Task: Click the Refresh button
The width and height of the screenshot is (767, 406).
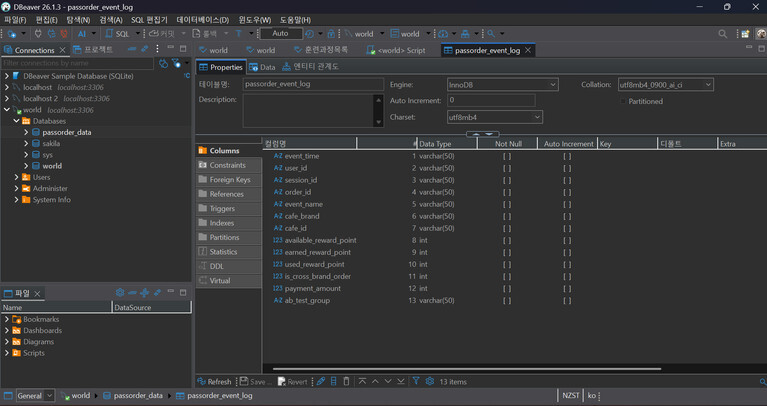Action: click(214, 382)
